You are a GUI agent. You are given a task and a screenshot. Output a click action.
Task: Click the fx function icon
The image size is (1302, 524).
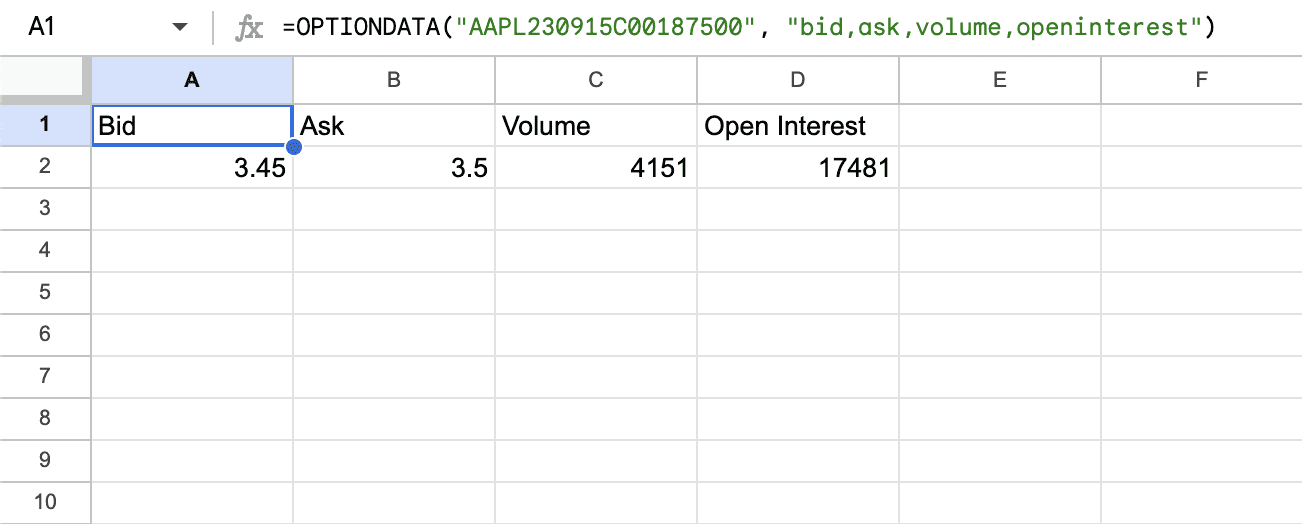[x=248, y=28]
